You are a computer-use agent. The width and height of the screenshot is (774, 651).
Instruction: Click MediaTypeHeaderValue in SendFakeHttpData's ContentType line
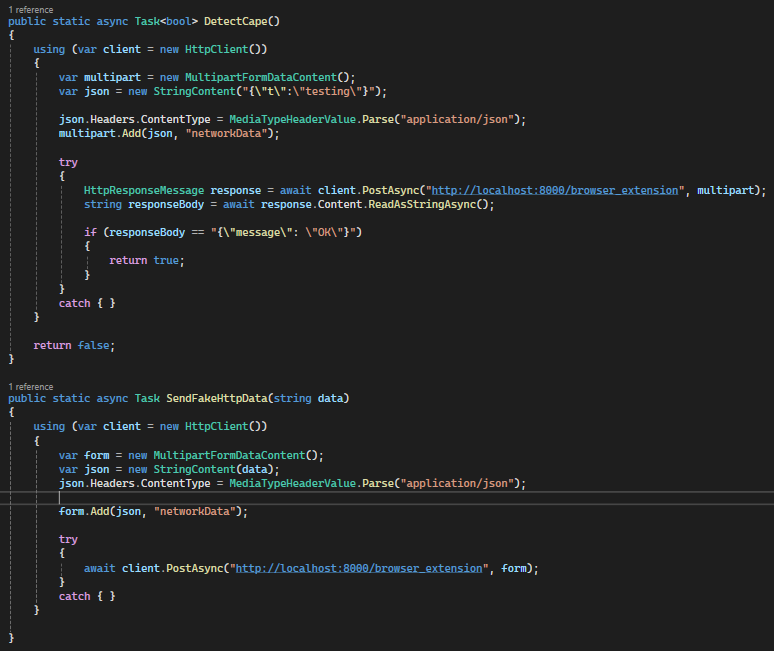point(292,484)
